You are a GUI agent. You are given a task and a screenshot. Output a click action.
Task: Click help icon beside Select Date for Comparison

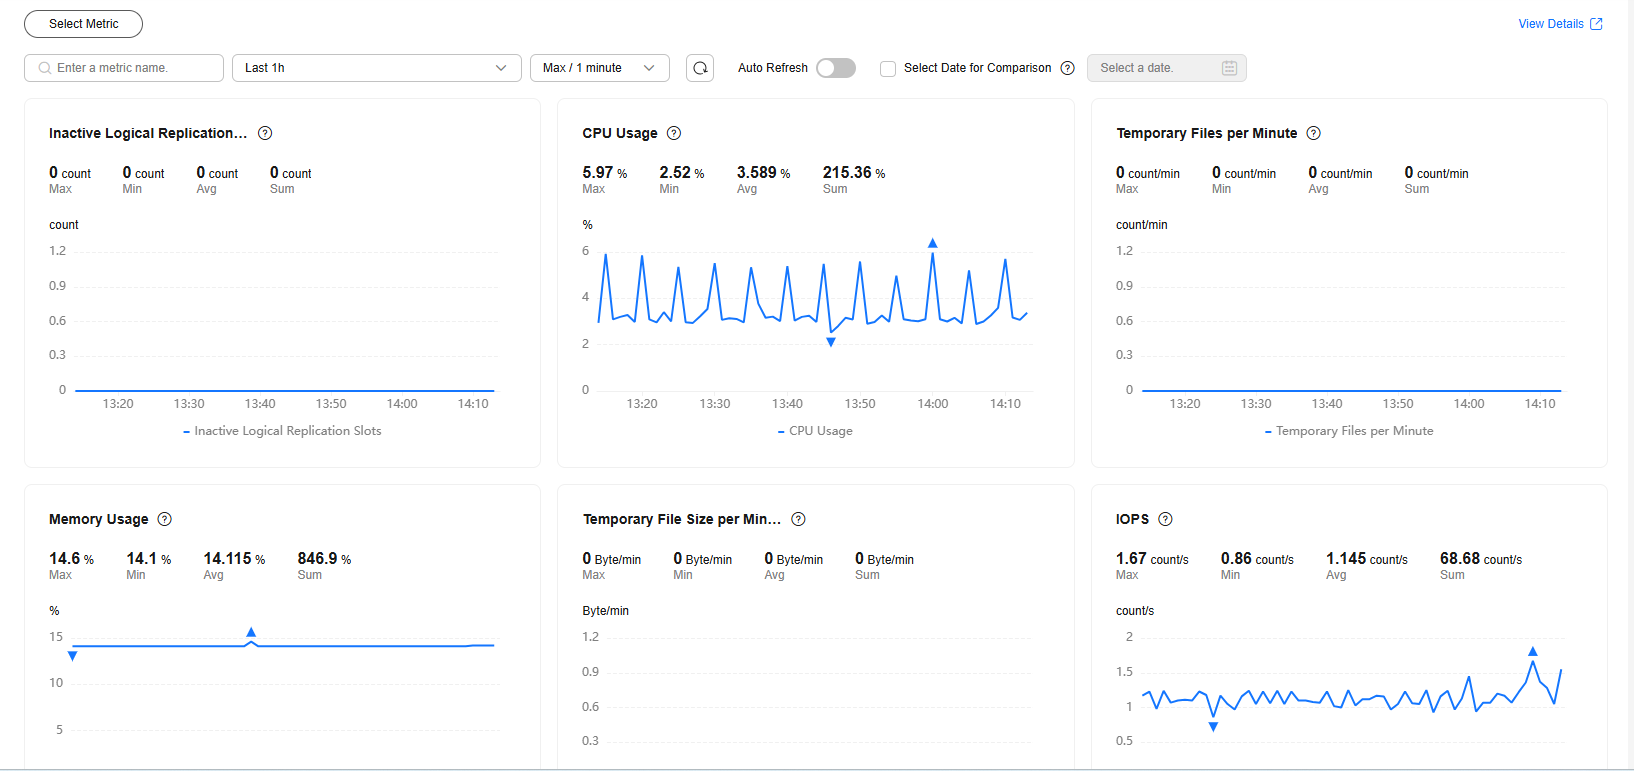(1067, 68)
